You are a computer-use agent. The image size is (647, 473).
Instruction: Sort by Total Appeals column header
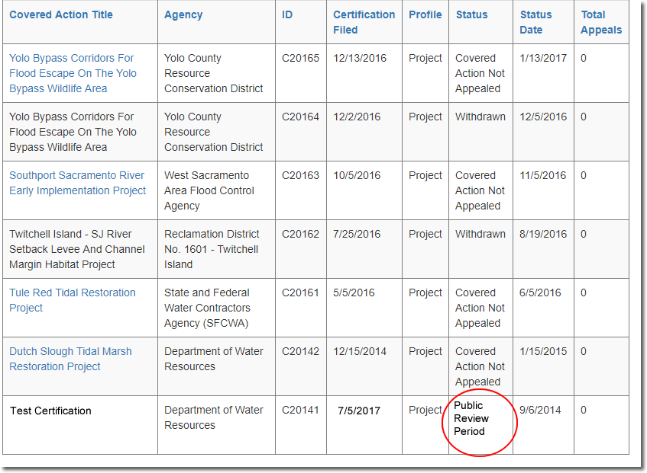pos(601,22)
